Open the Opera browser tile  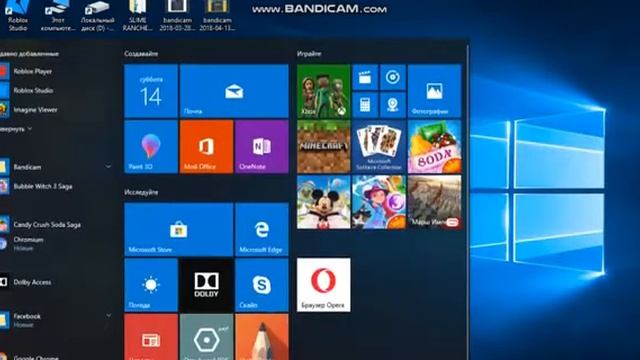coord(324,285)
